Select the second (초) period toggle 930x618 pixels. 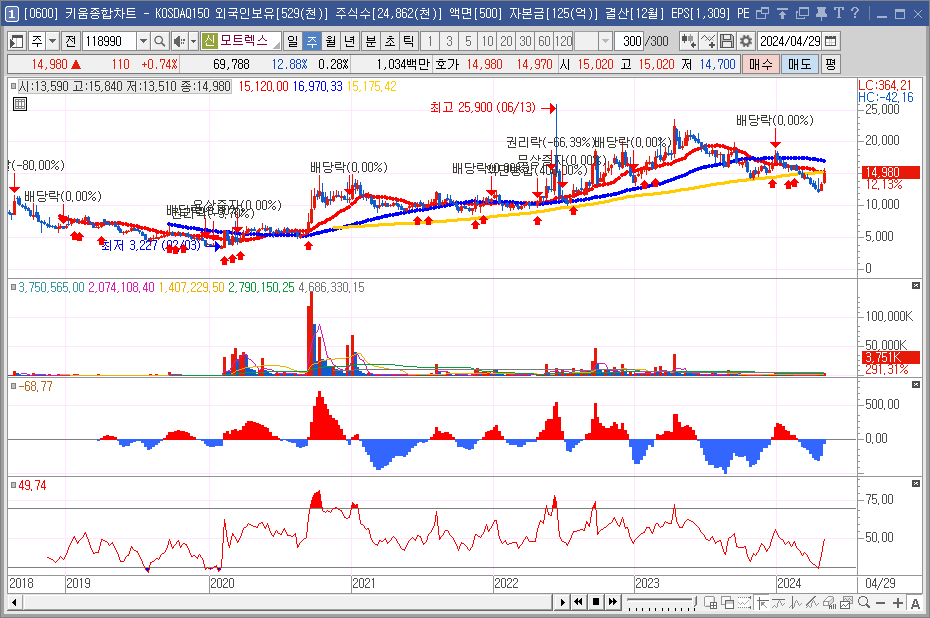click(x=390, y=41)
